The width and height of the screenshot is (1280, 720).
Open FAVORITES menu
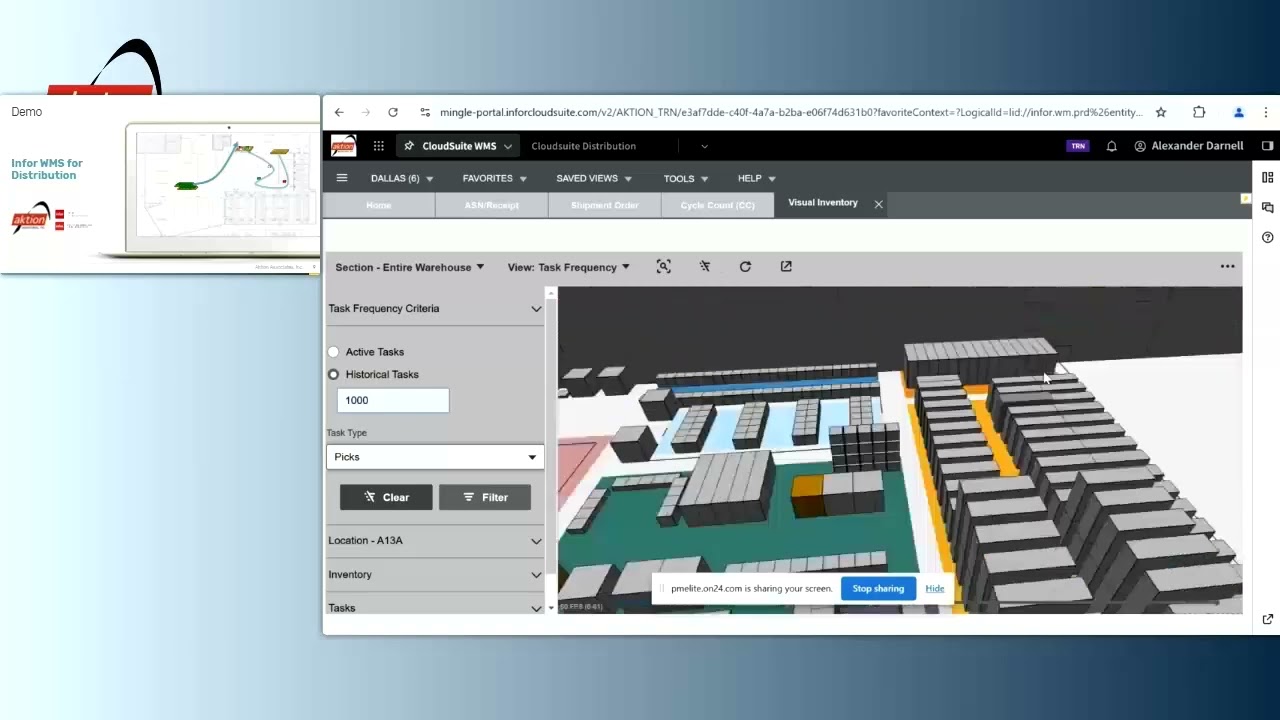pyautogui.click(x=494, y=178)
